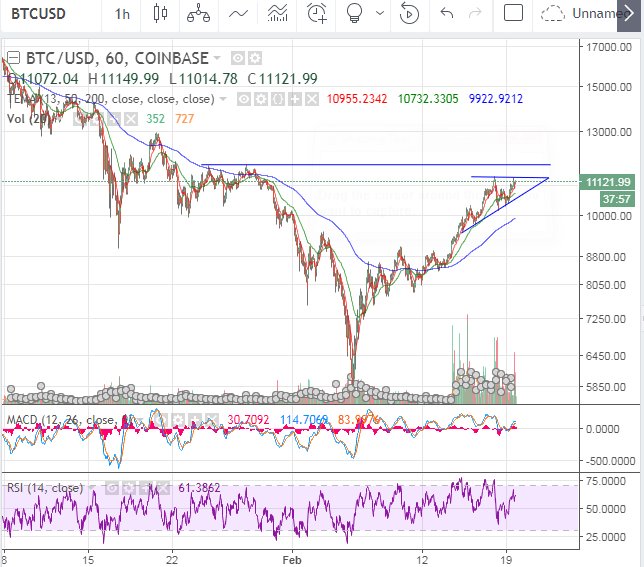Click the green volume value 352
644x567 pixels.
(155, 119)
